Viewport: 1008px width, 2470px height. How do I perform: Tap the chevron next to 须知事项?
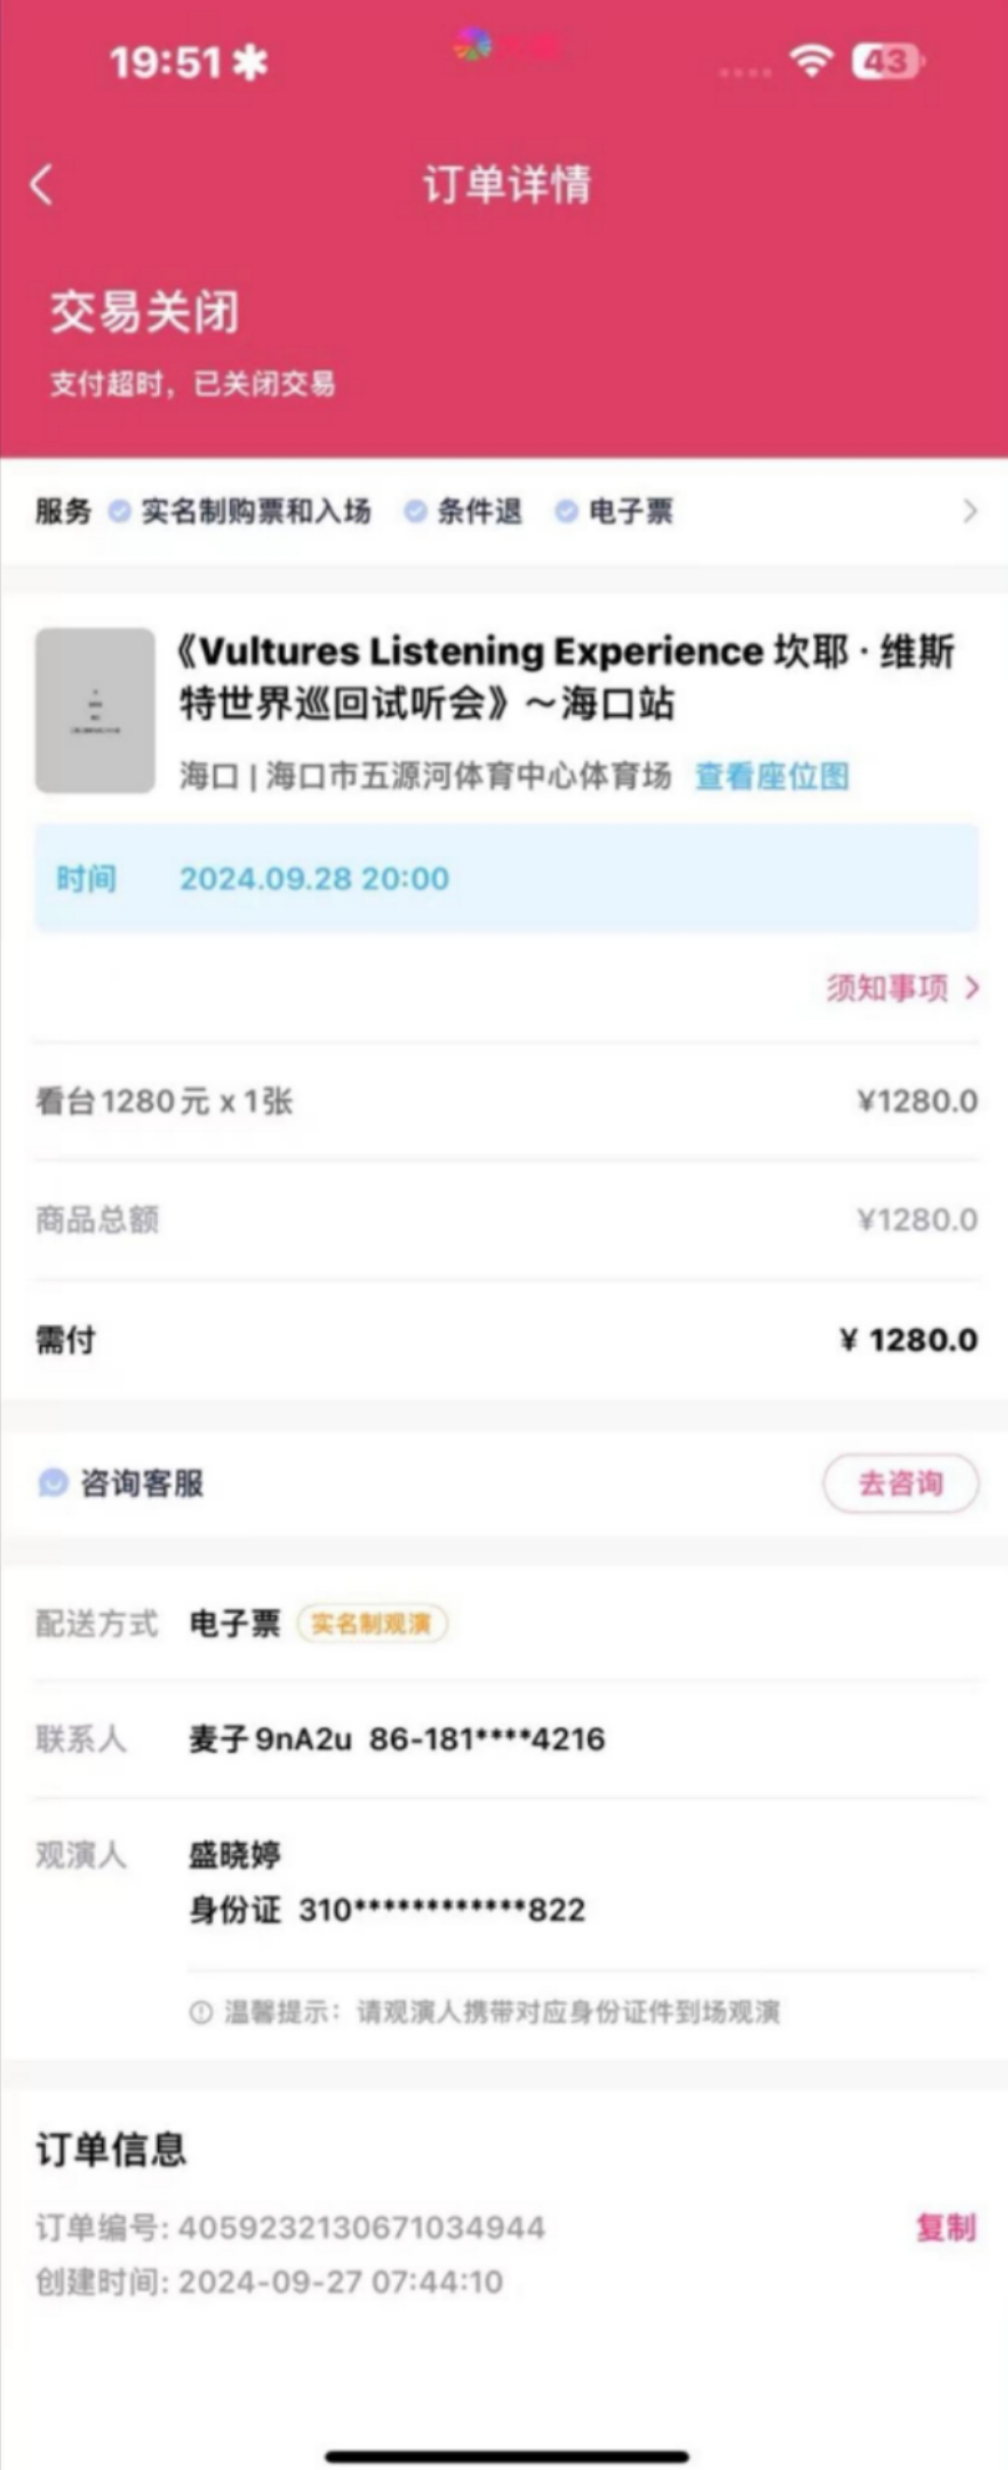[972, 988]
